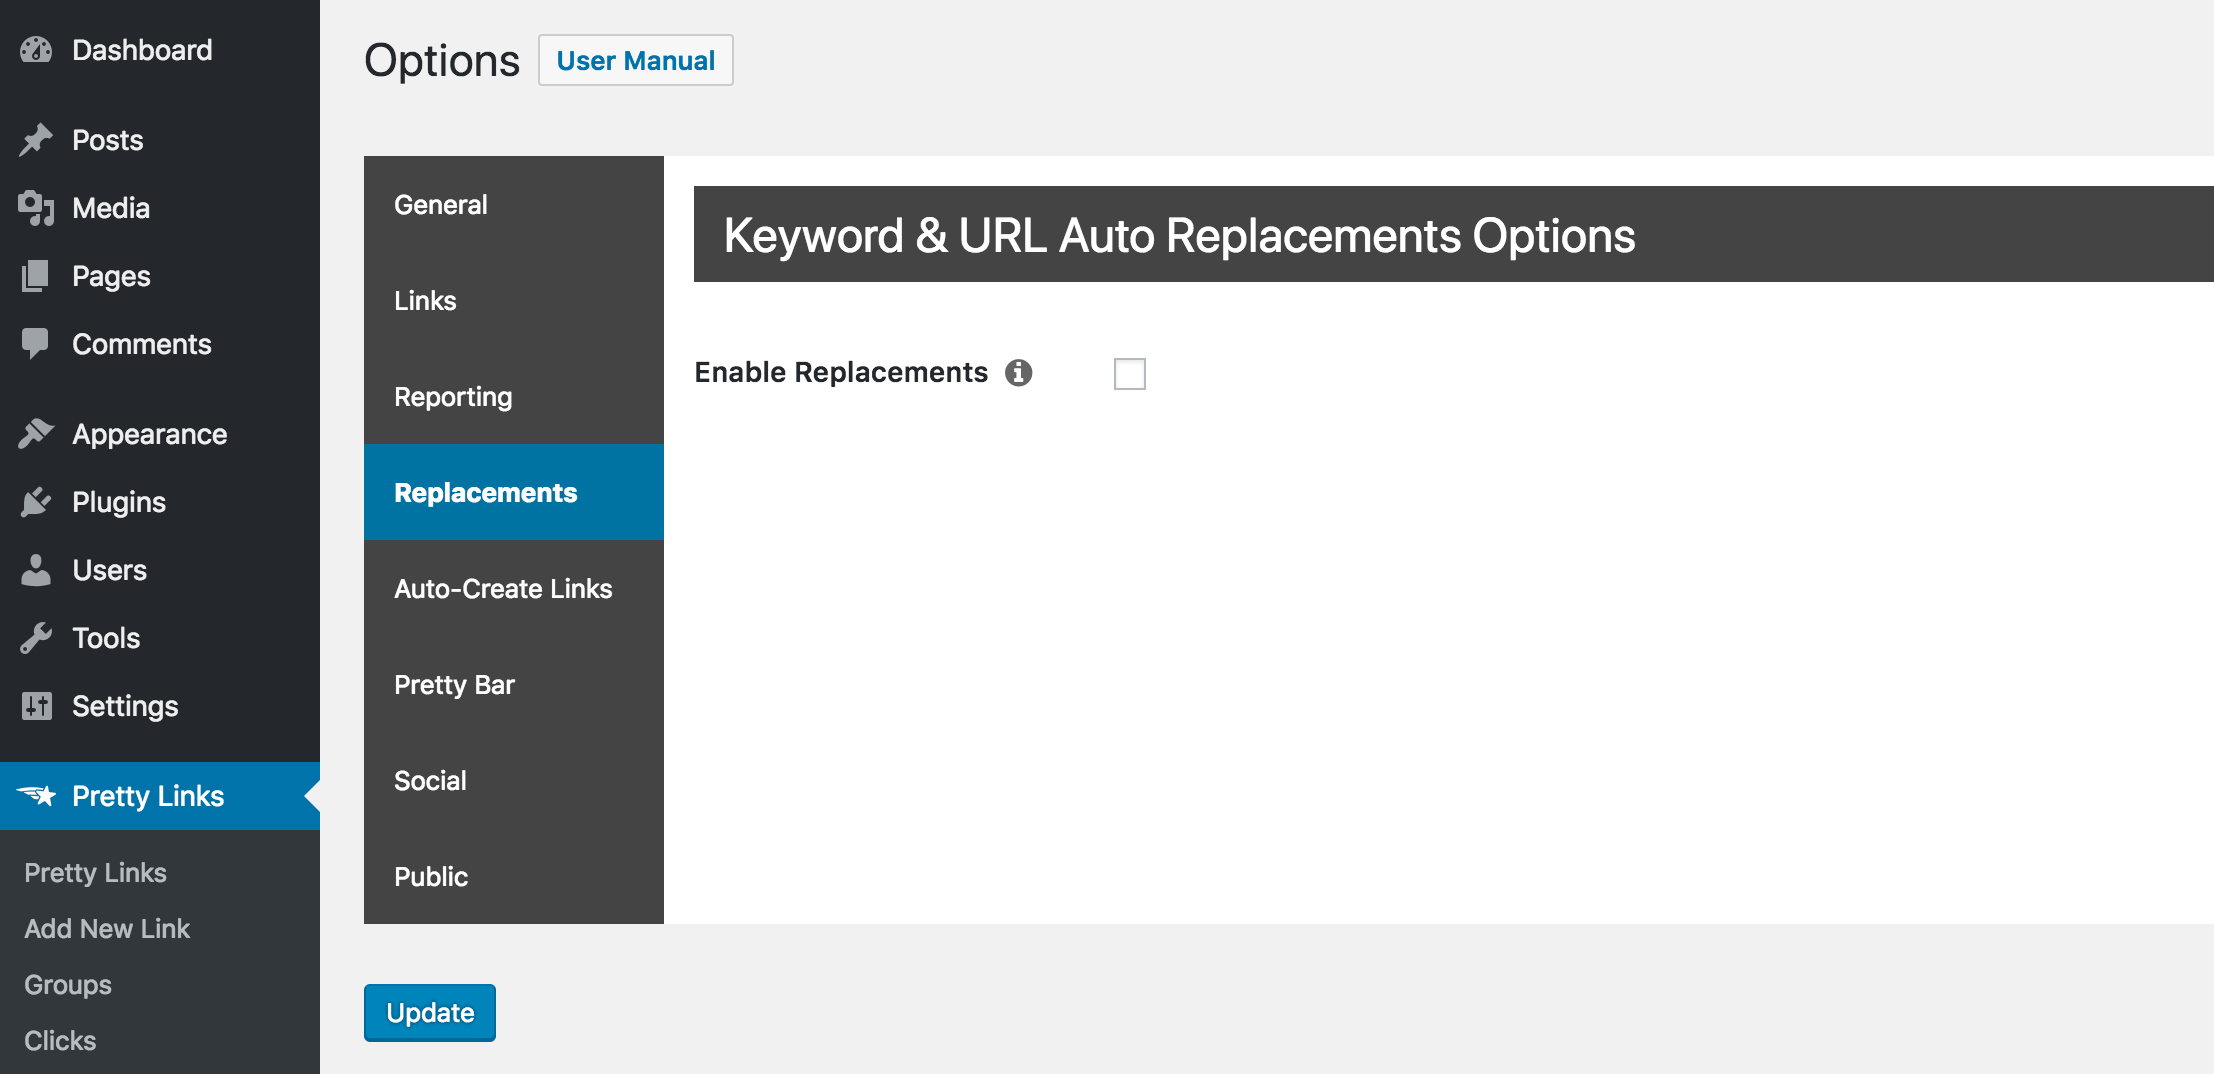Click the Dashboard icon in the sidebar
Viewport: 2214px width, 1074px height.
37,49
